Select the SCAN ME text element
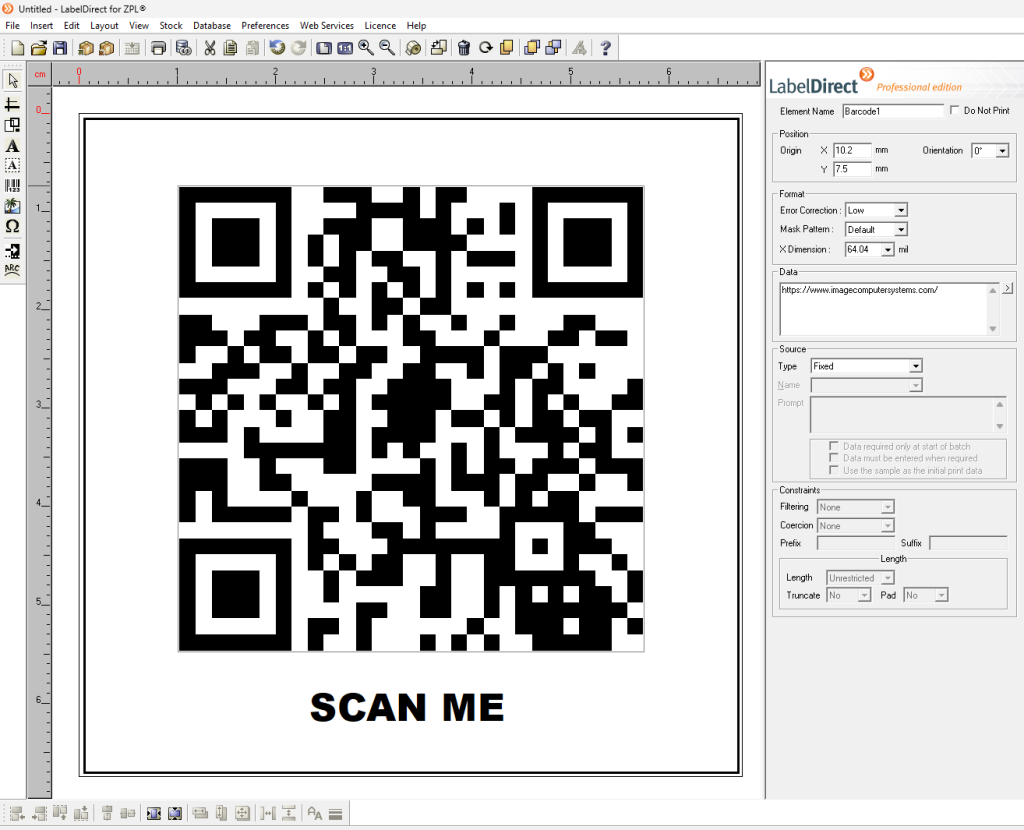The width and height of the screenshot is (1024, 830). [407, 708]
